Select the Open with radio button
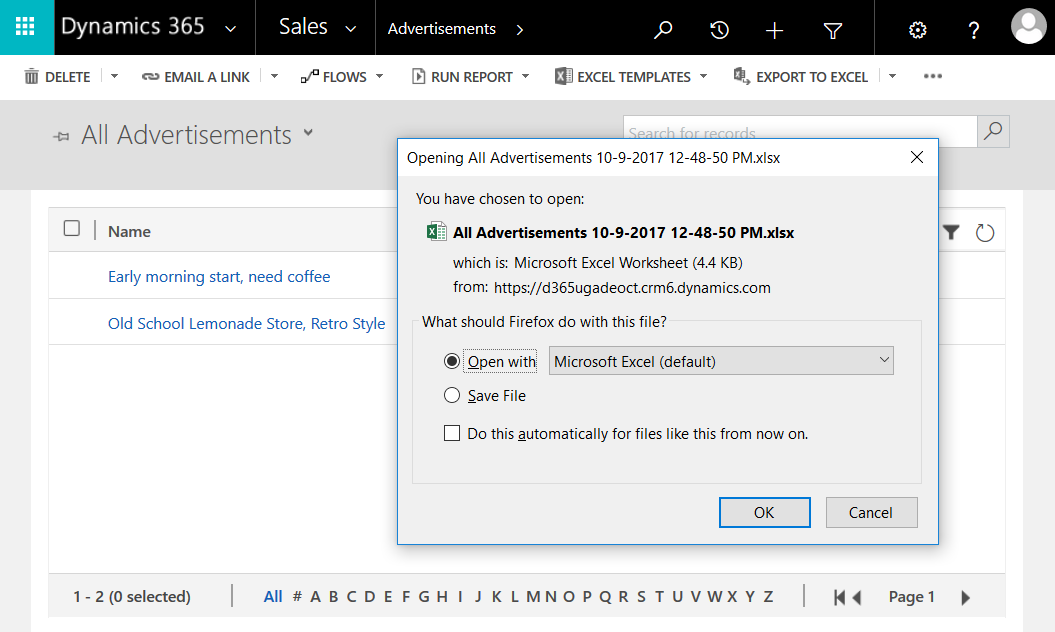1055x632 pixels. pyautogui.click(x=452, y=361)
